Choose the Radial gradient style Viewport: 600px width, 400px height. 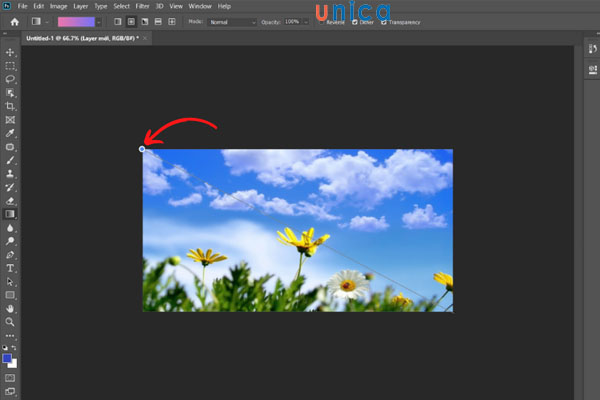pos(131,22)
